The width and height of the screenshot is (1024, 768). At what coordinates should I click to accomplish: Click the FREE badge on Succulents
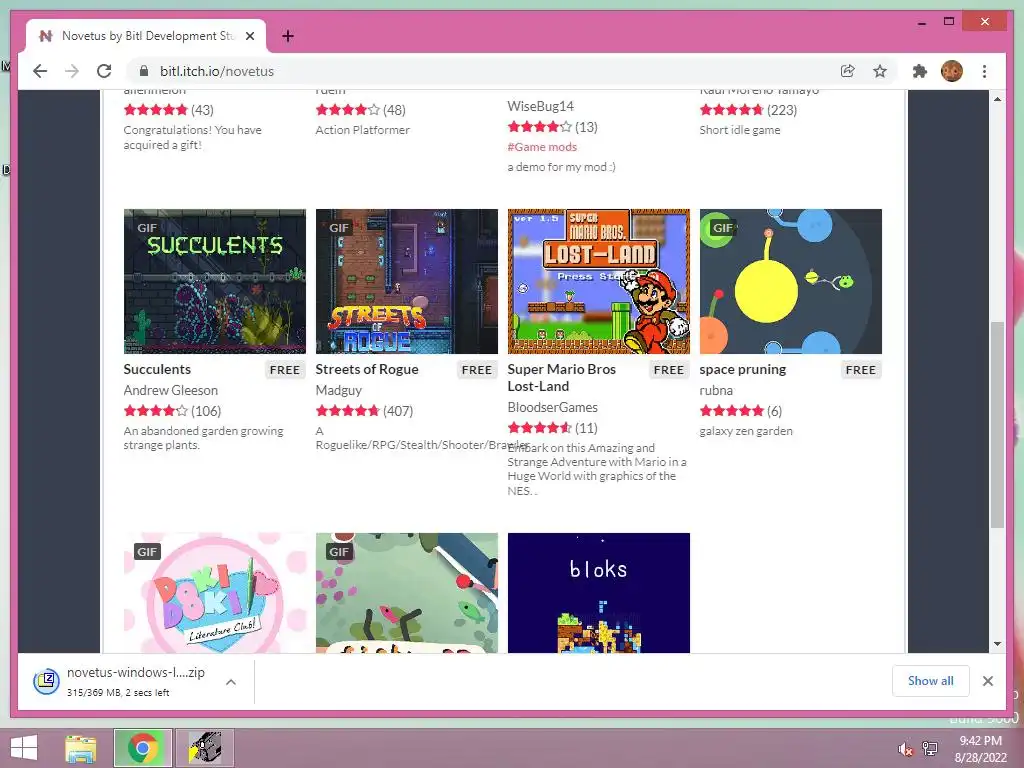(285, 370)
